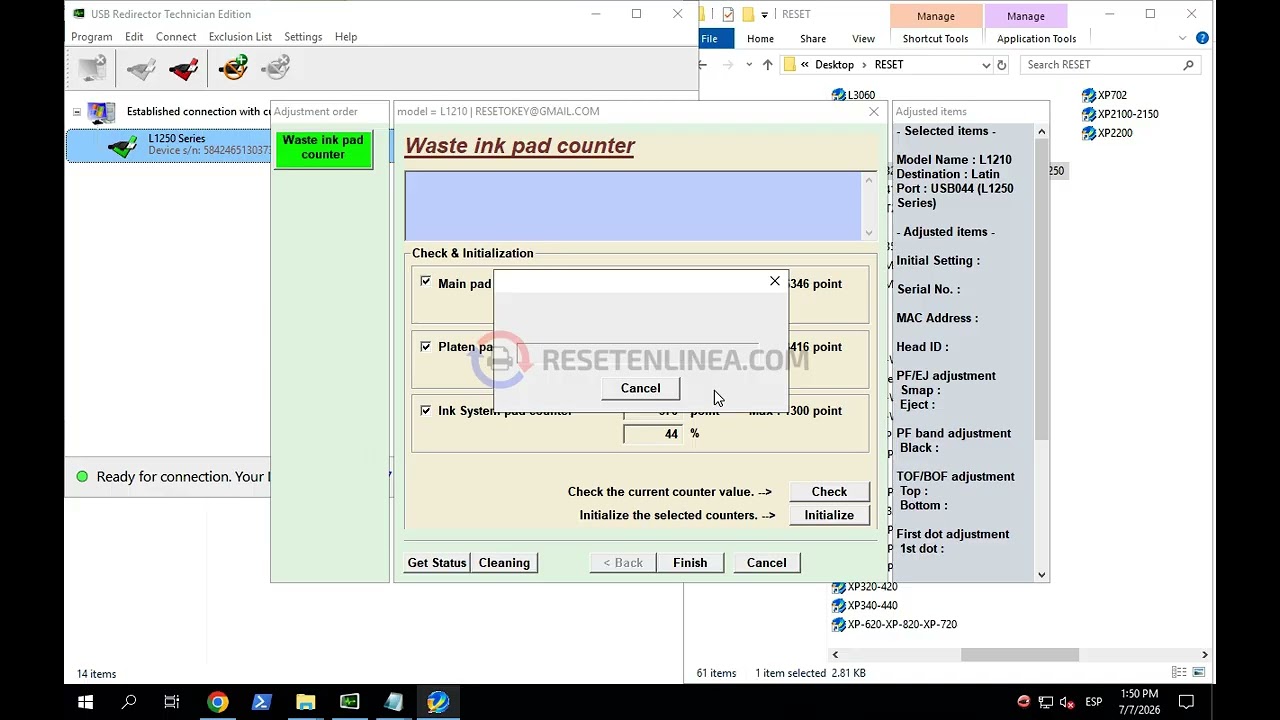The height and width of the screenshot is (720, 1280).
Task: Open the Program menu in USB Redirector
Action: 91,37
